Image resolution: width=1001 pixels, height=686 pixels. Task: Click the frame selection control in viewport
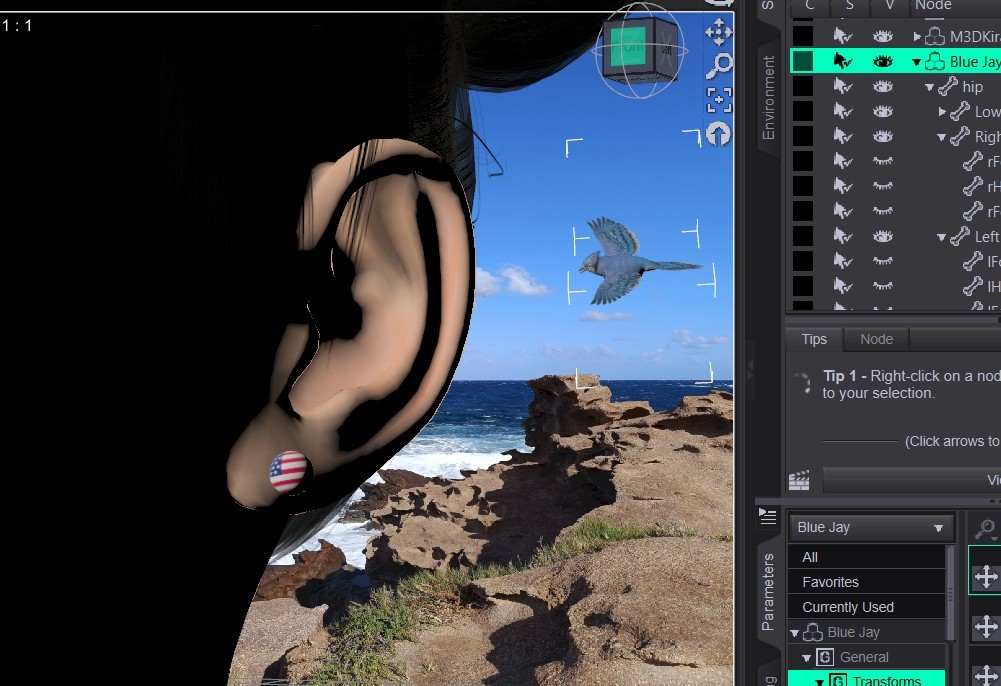tap(719, 100)
